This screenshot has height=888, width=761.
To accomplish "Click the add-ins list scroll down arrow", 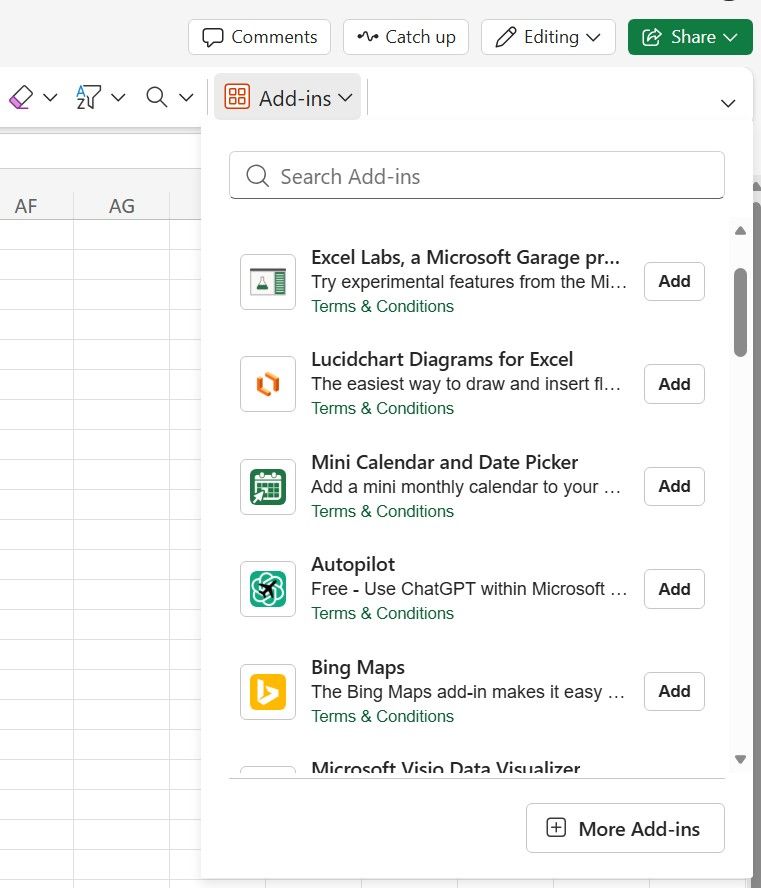I will pyautogui.click(x=740, y=759).
